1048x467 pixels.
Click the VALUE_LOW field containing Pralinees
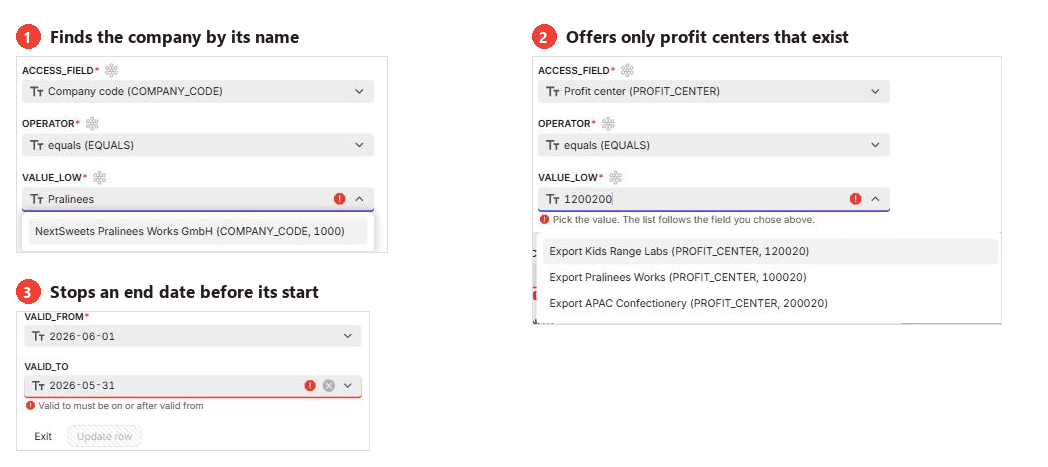click(x=198, y=199)
